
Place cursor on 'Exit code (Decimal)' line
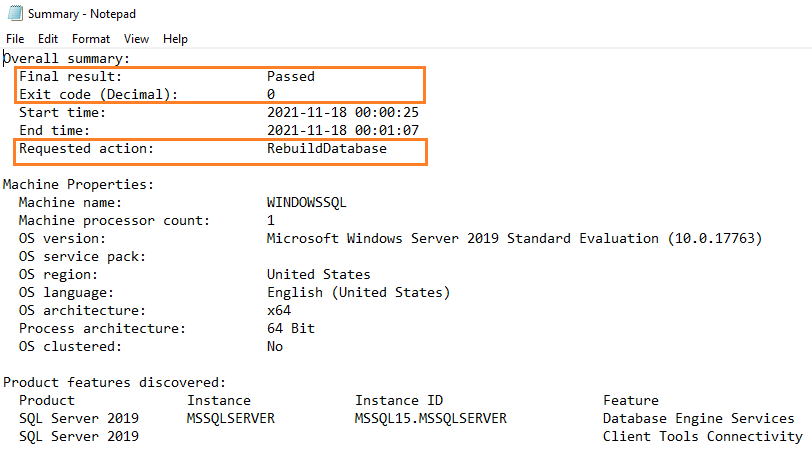coord(98,94)
